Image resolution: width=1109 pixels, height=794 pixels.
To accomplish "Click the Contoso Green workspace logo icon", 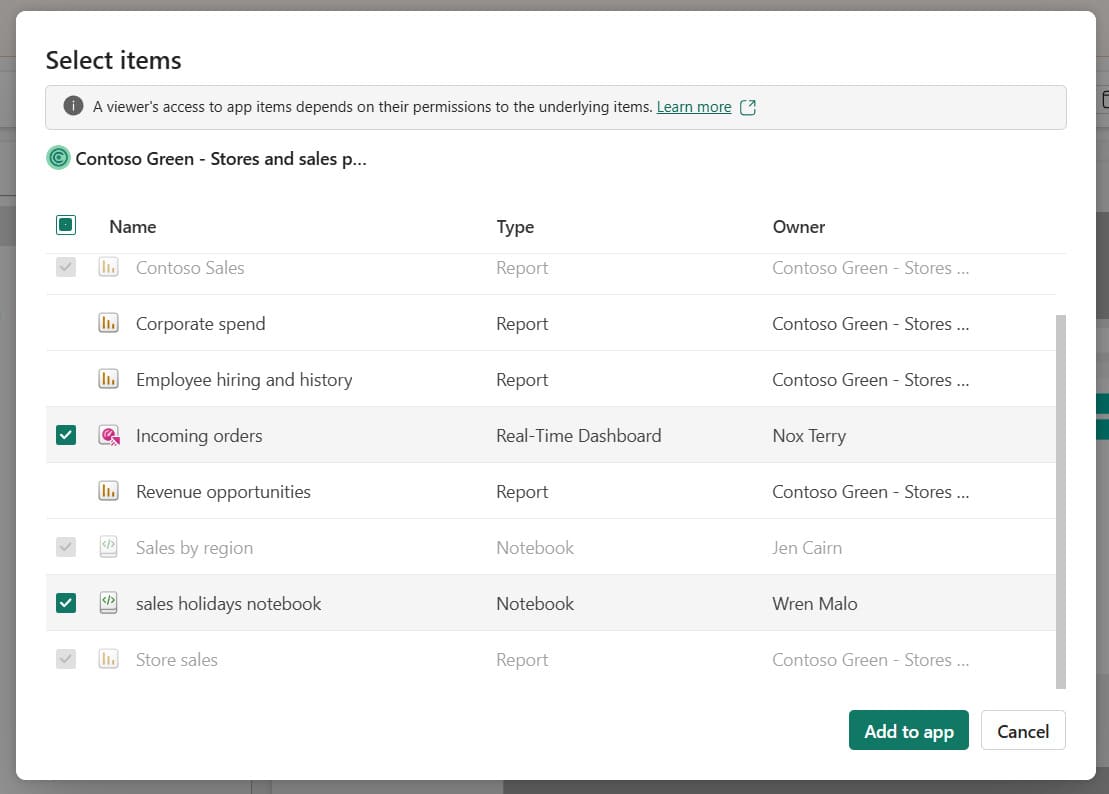I will [x=59, y=158].
